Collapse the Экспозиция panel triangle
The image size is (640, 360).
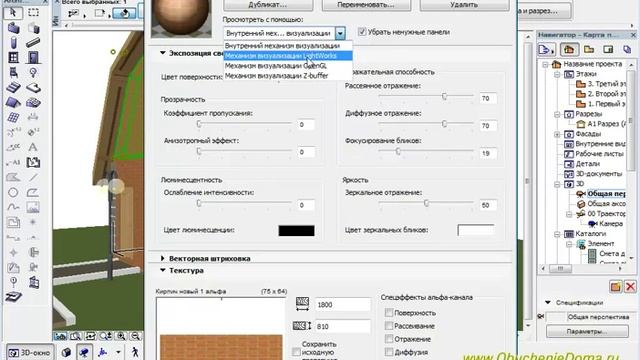[x=163, y=53]
